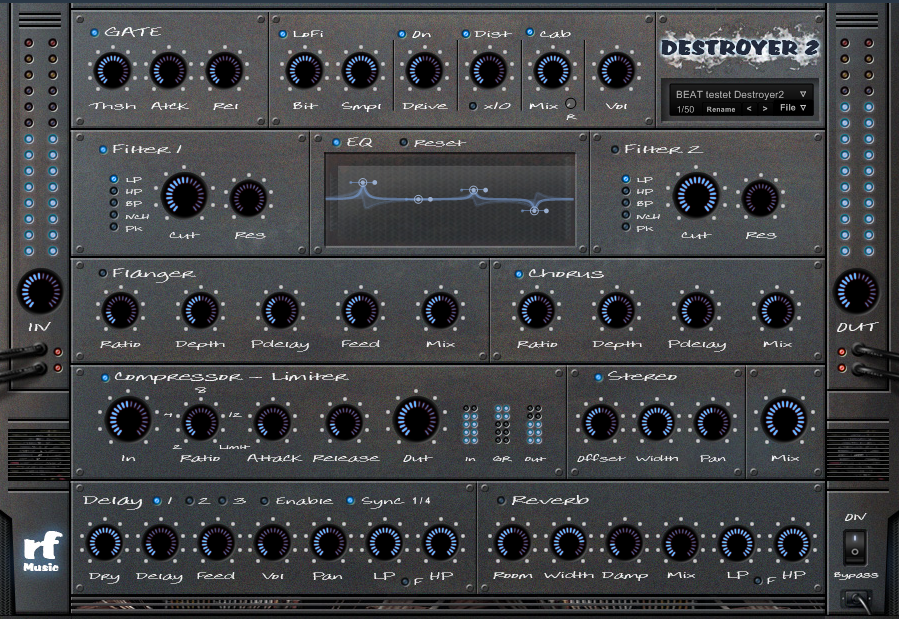Enable Filter 2 with its LED

(615, 150)
